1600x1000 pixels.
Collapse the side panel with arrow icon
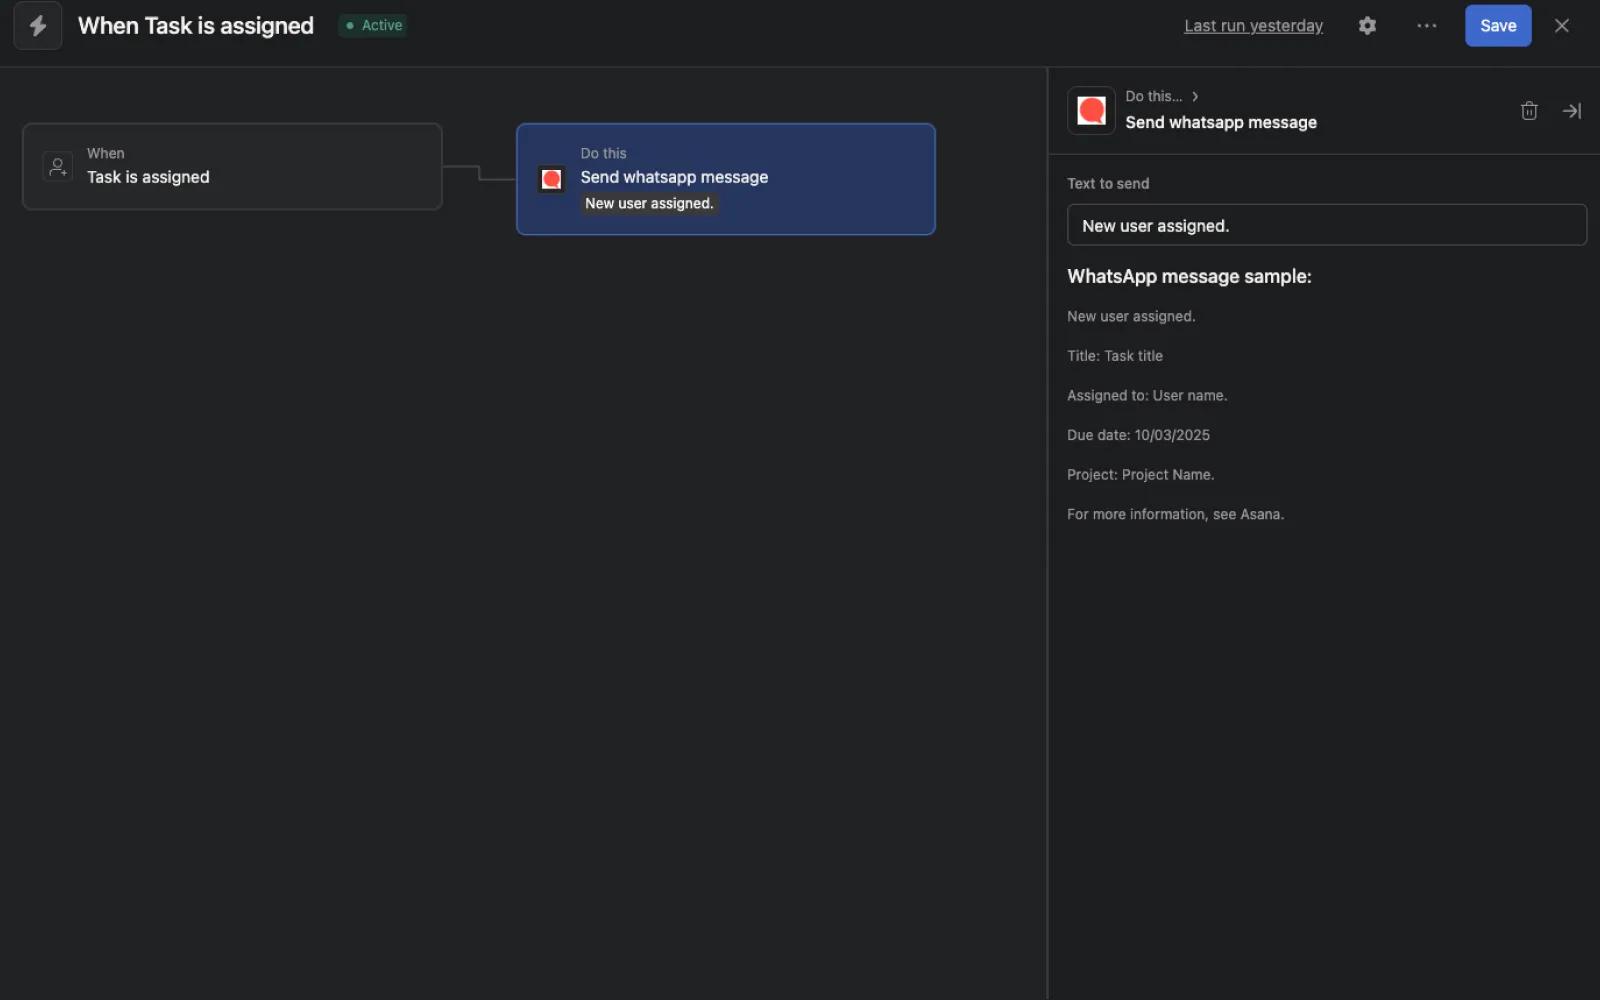(x=1571, y=111)
